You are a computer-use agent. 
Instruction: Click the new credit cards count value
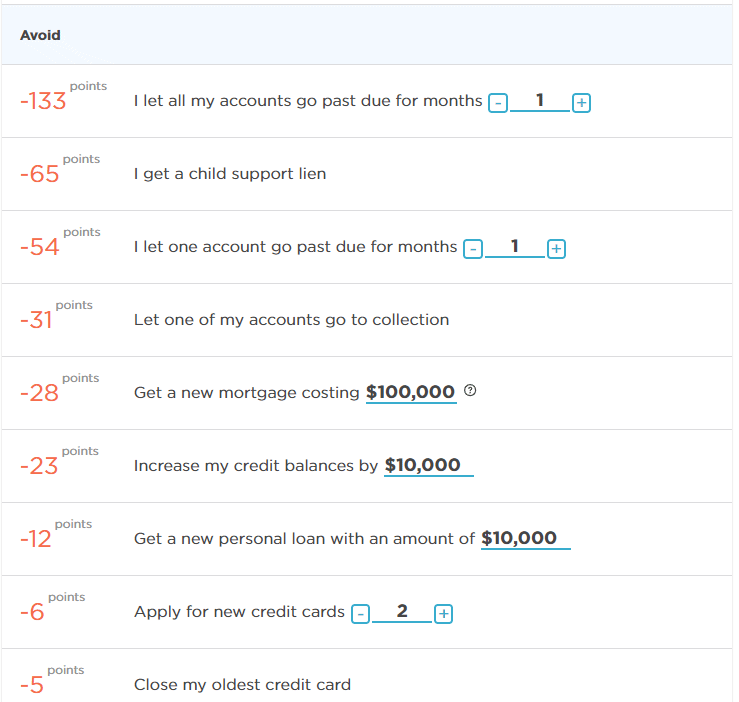(402, 612)
